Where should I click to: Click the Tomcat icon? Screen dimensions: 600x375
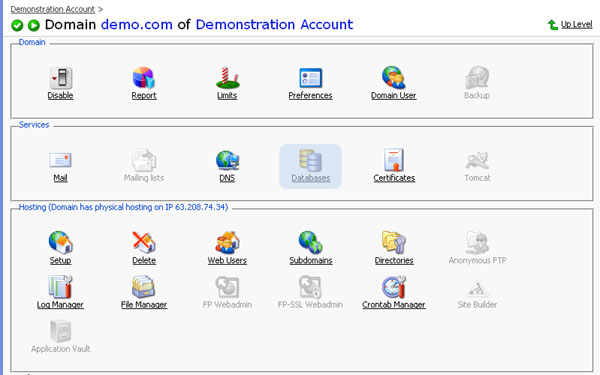click(x=477, y=160)
